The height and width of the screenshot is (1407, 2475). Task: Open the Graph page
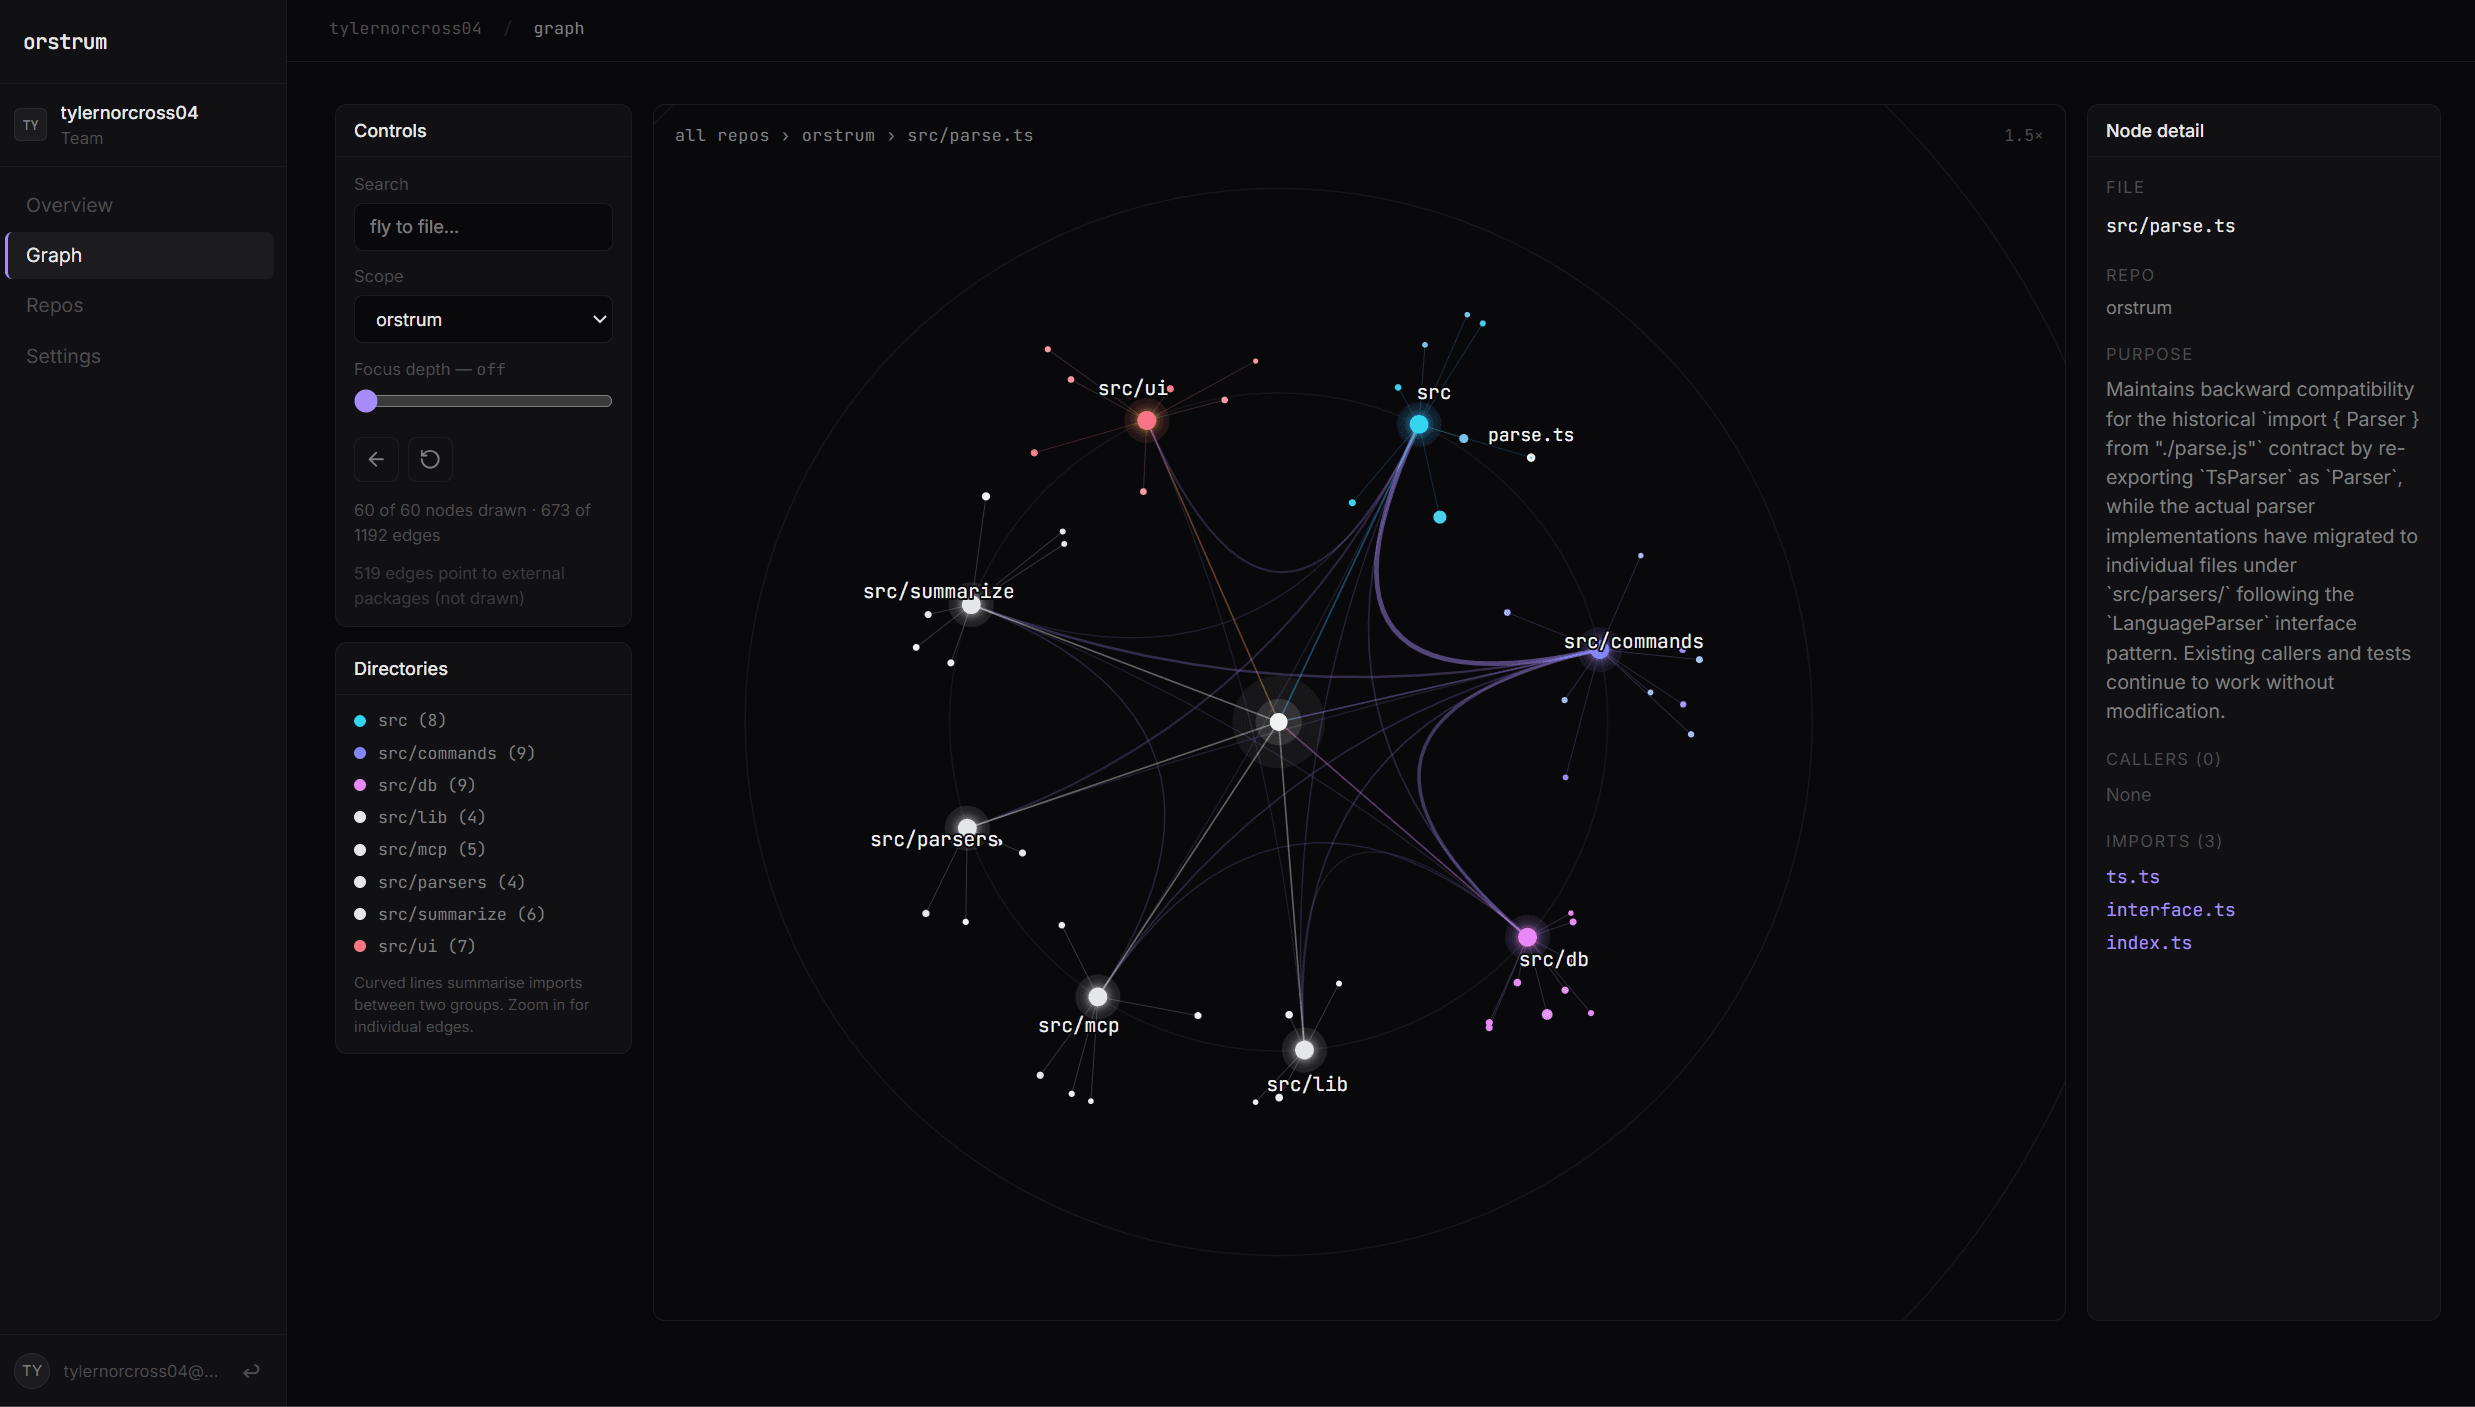click(139, 255)
